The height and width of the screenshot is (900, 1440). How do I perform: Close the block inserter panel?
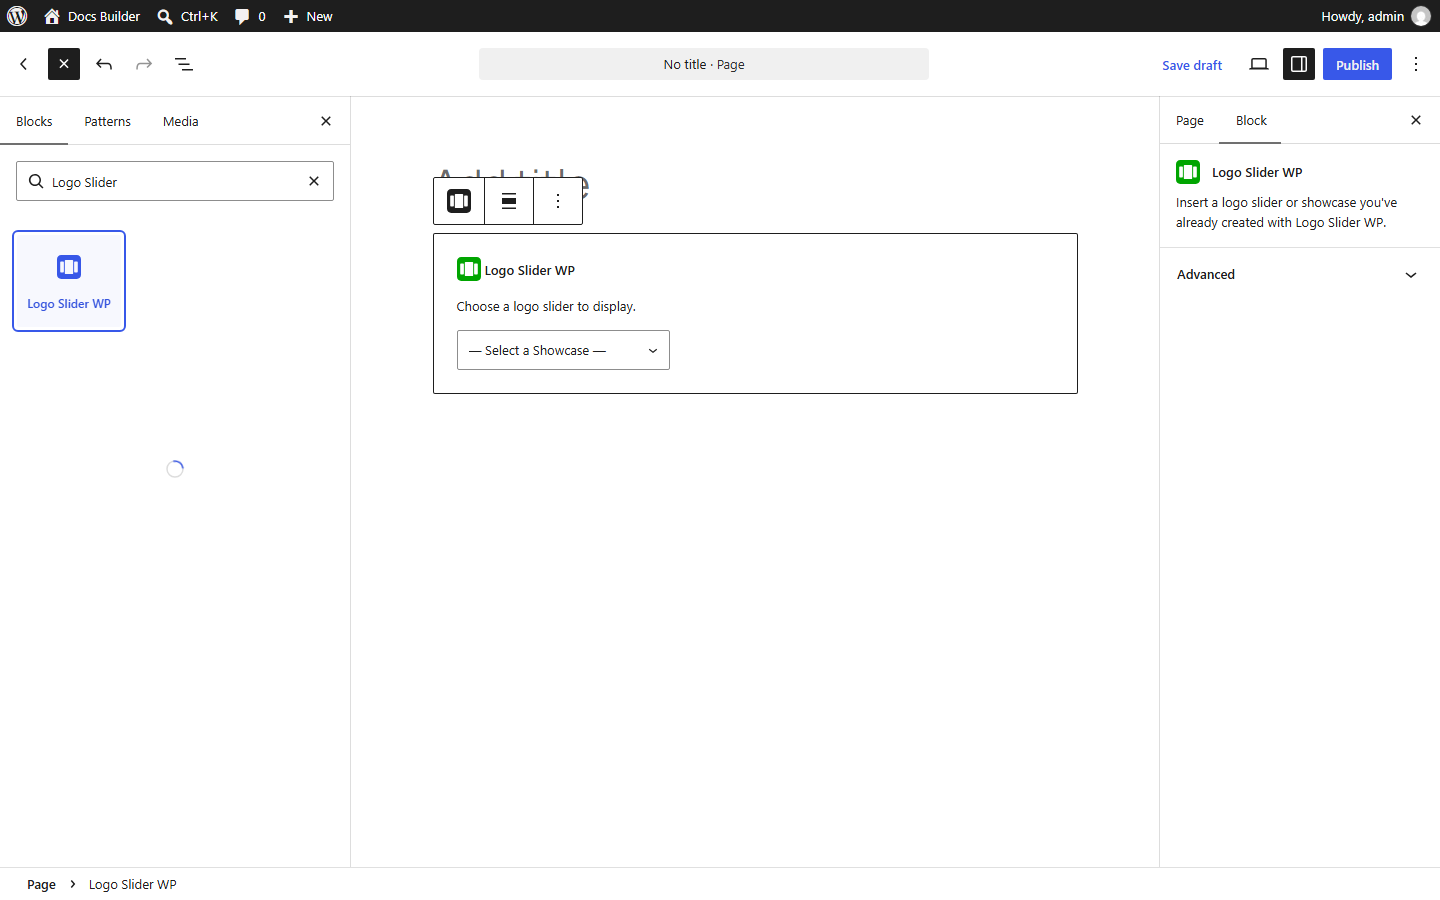[x=326, y=121]
